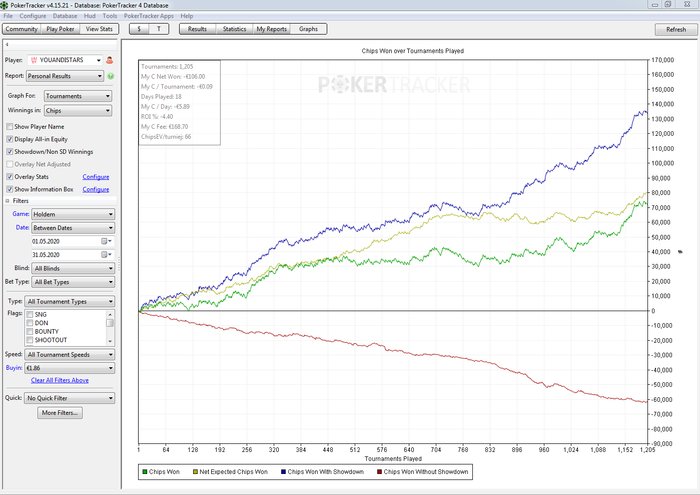The width and height of the screenshot is (700, 495).
Task: Enable the Show Player Name checkbox
Action: point(10,127)
